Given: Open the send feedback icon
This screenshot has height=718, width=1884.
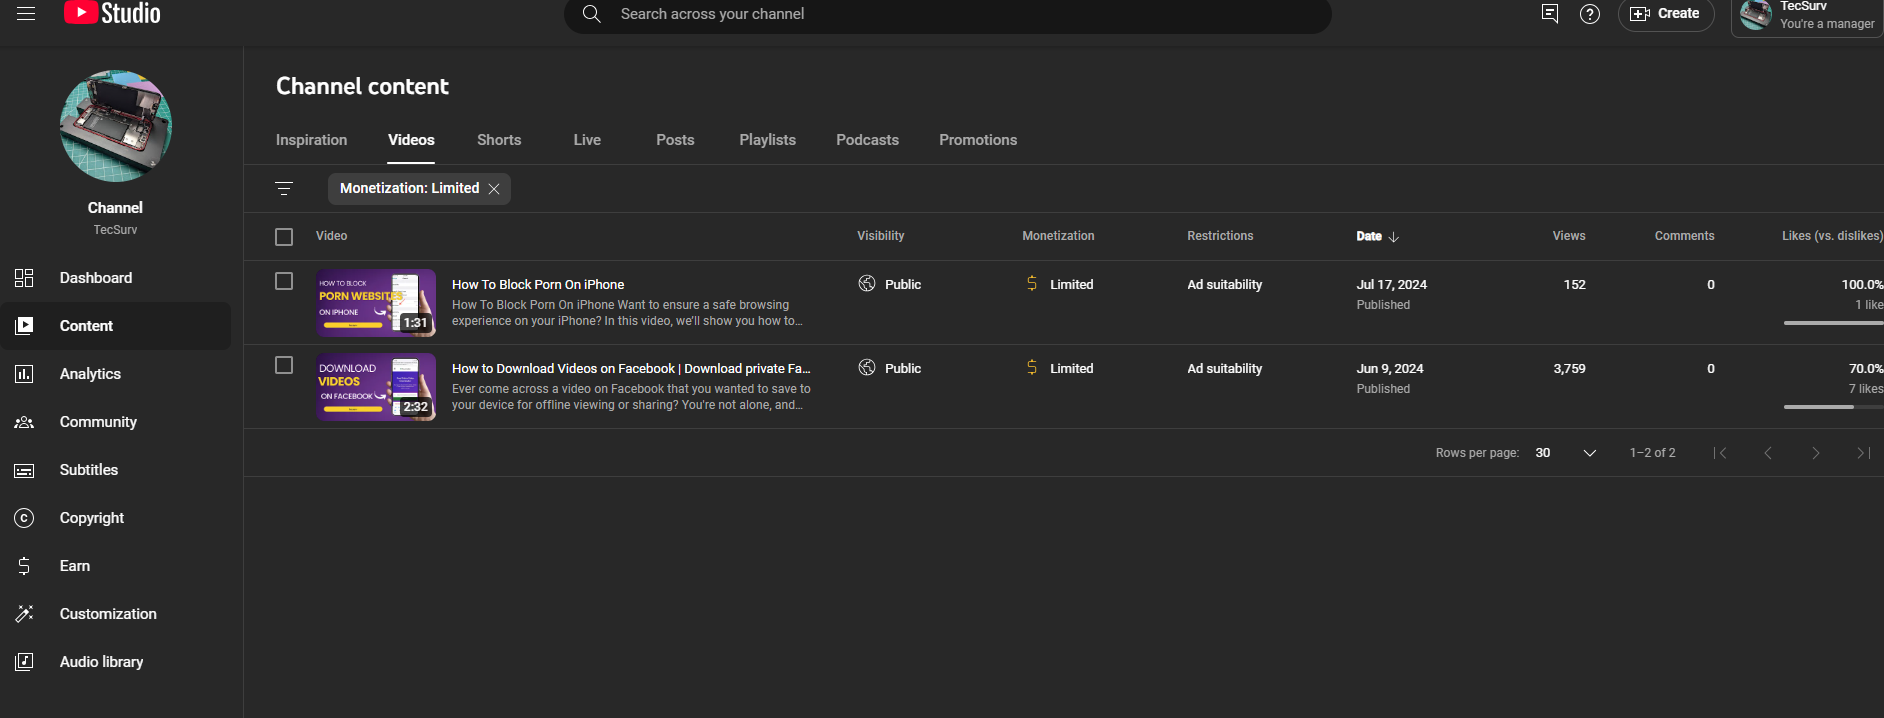Looking at the screenshot, I should (x=1550, y=14).
